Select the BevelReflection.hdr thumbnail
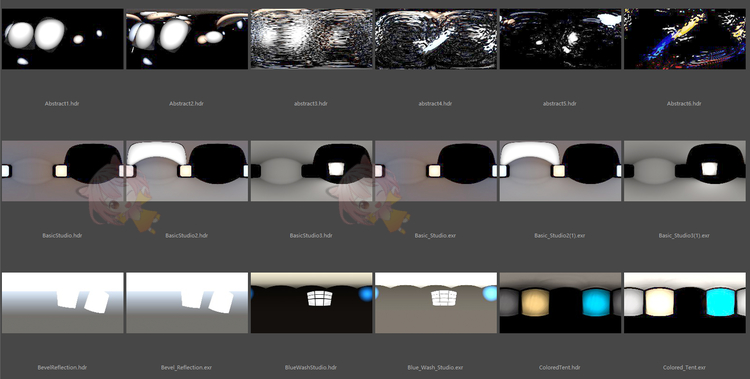Image resolution: width=750 pixels, height=379 pixels. tap(62, 303)
